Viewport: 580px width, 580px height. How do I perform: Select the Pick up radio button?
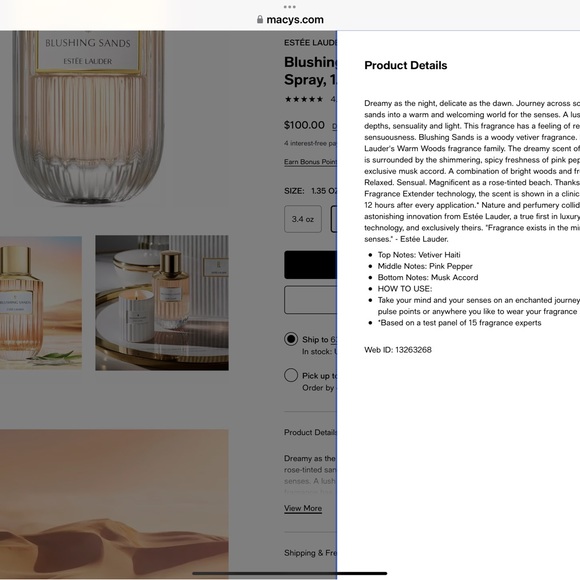pyautogui.click(x=291, y=375)
